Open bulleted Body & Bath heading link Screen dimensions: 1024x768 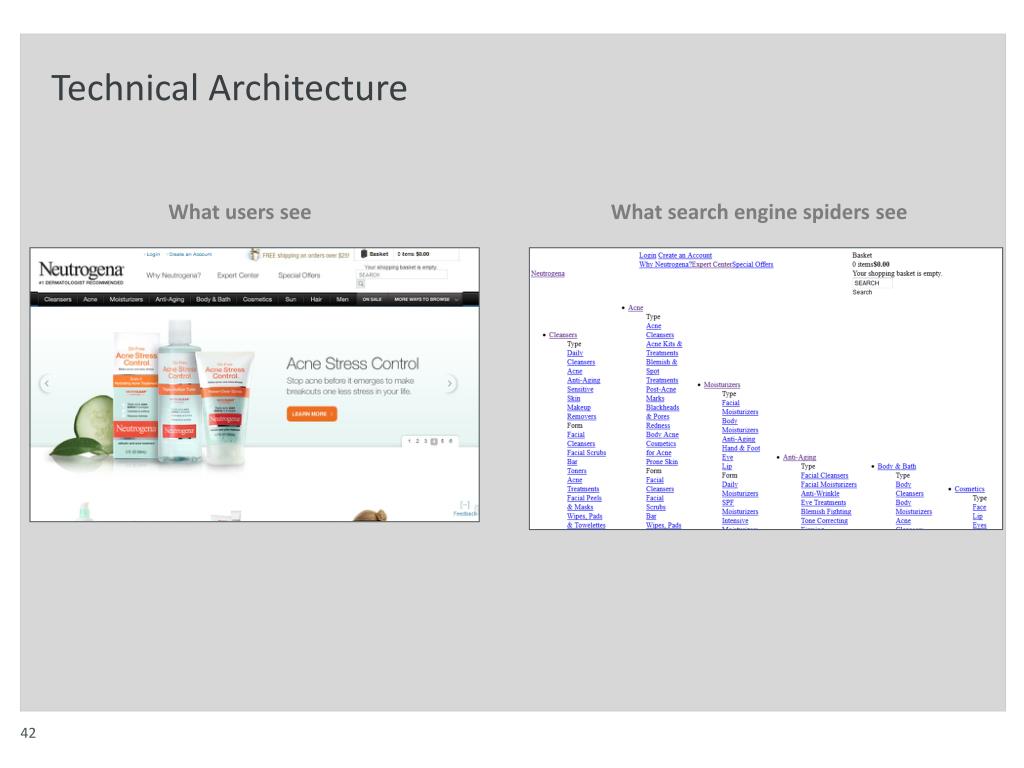(x=897, y=466)
